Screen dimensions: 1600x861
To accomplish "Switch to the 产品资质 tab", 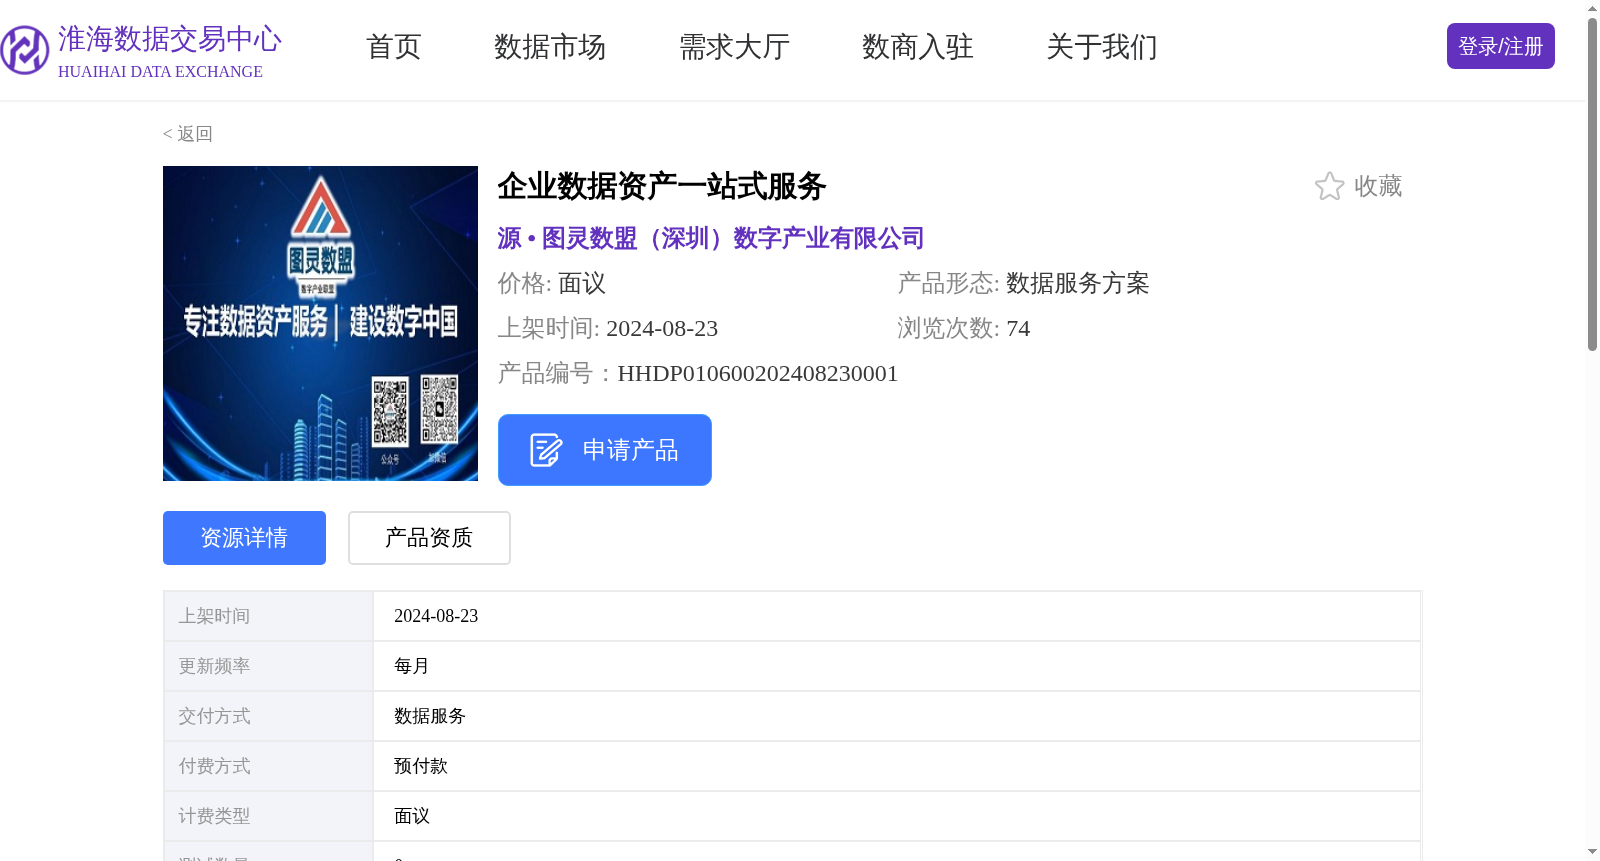I will tap(429, 538).
